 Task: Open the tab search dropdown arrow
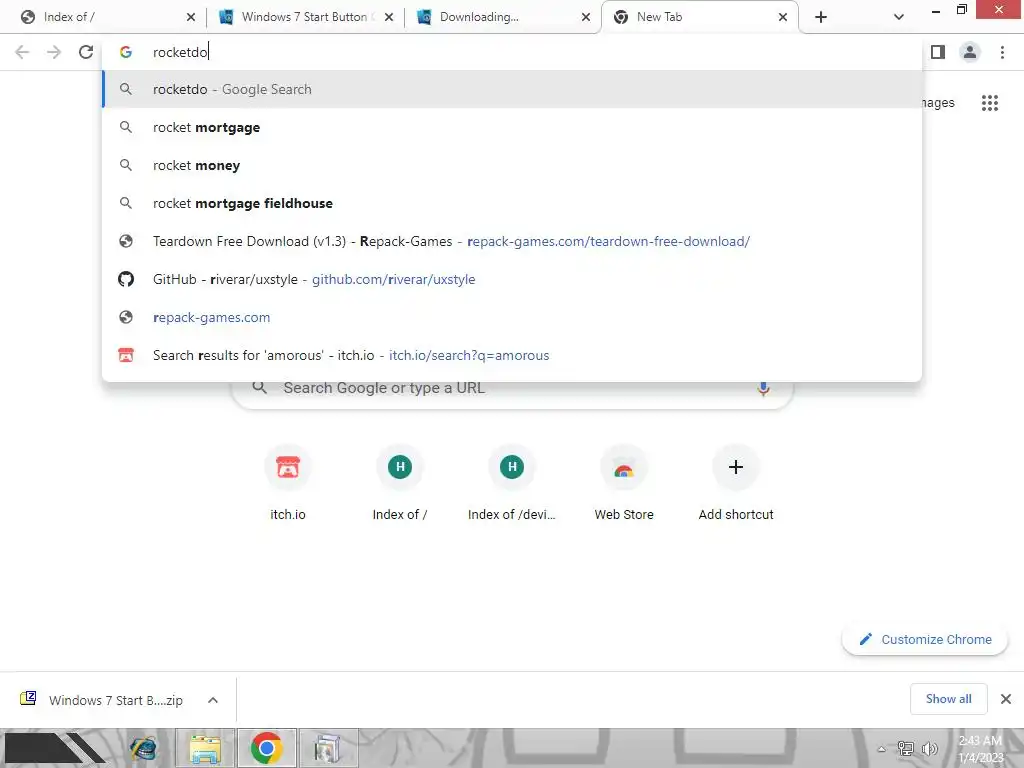point(899,18)
